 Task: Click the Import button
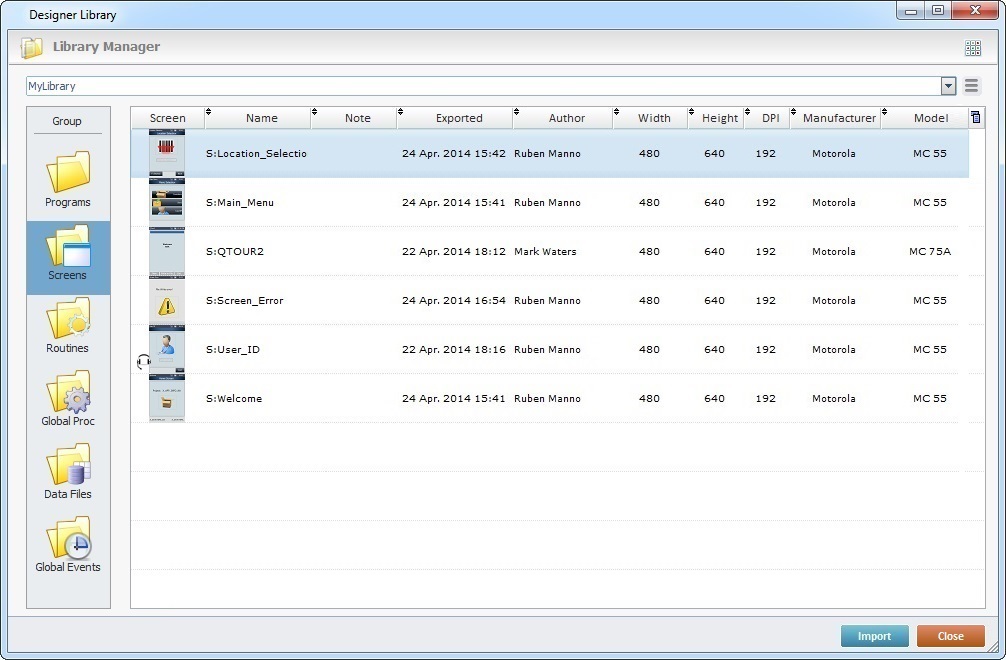pyautogui.click(x=874, y=636)
